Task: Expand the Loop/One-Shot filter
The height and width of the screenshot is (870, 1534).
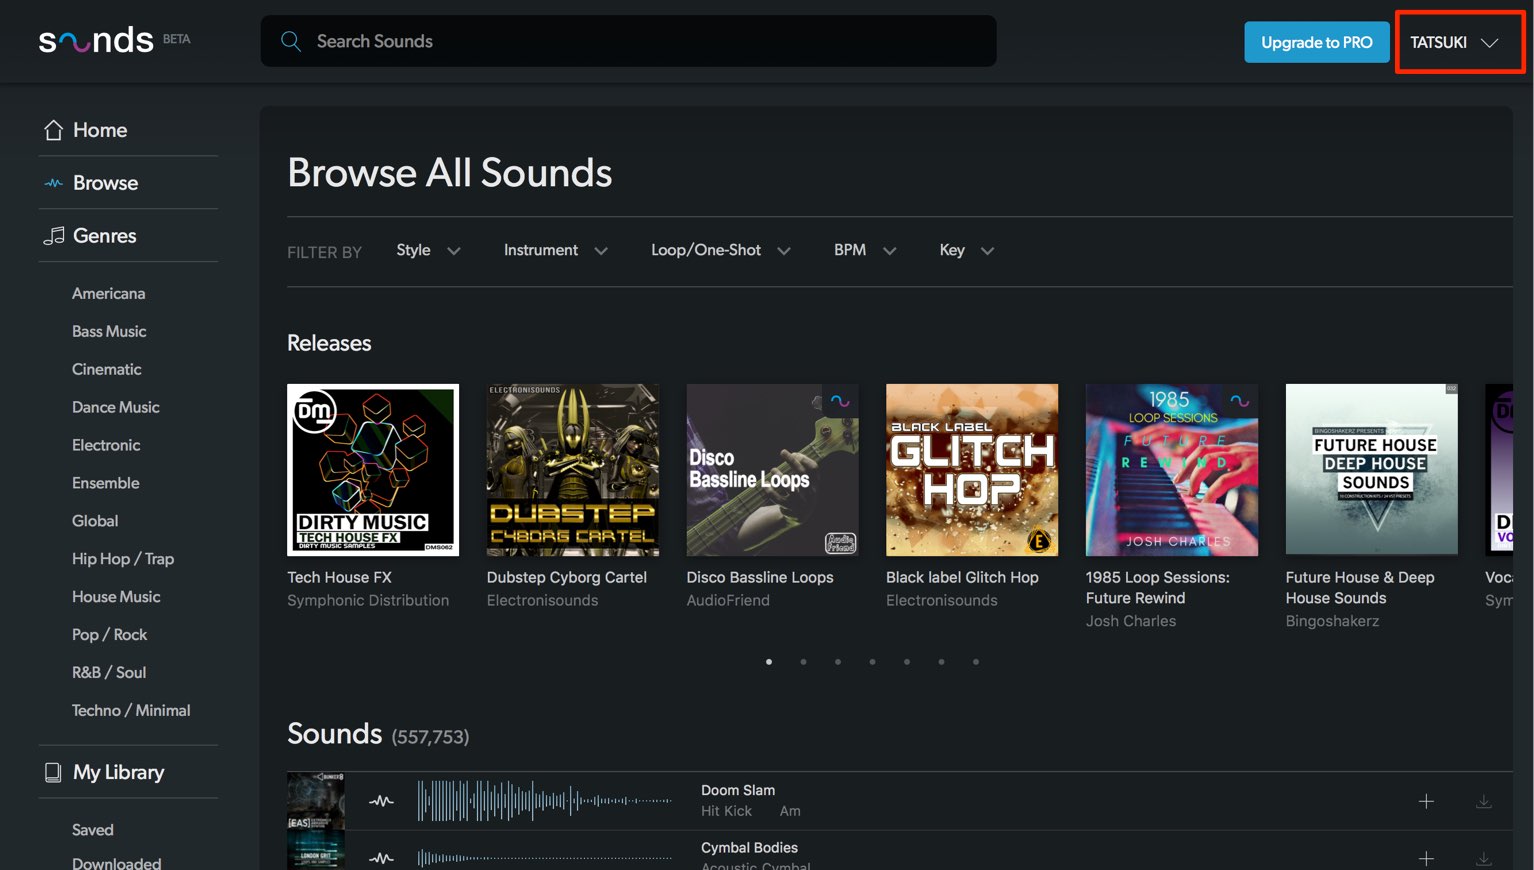Action: click(721, 250)
